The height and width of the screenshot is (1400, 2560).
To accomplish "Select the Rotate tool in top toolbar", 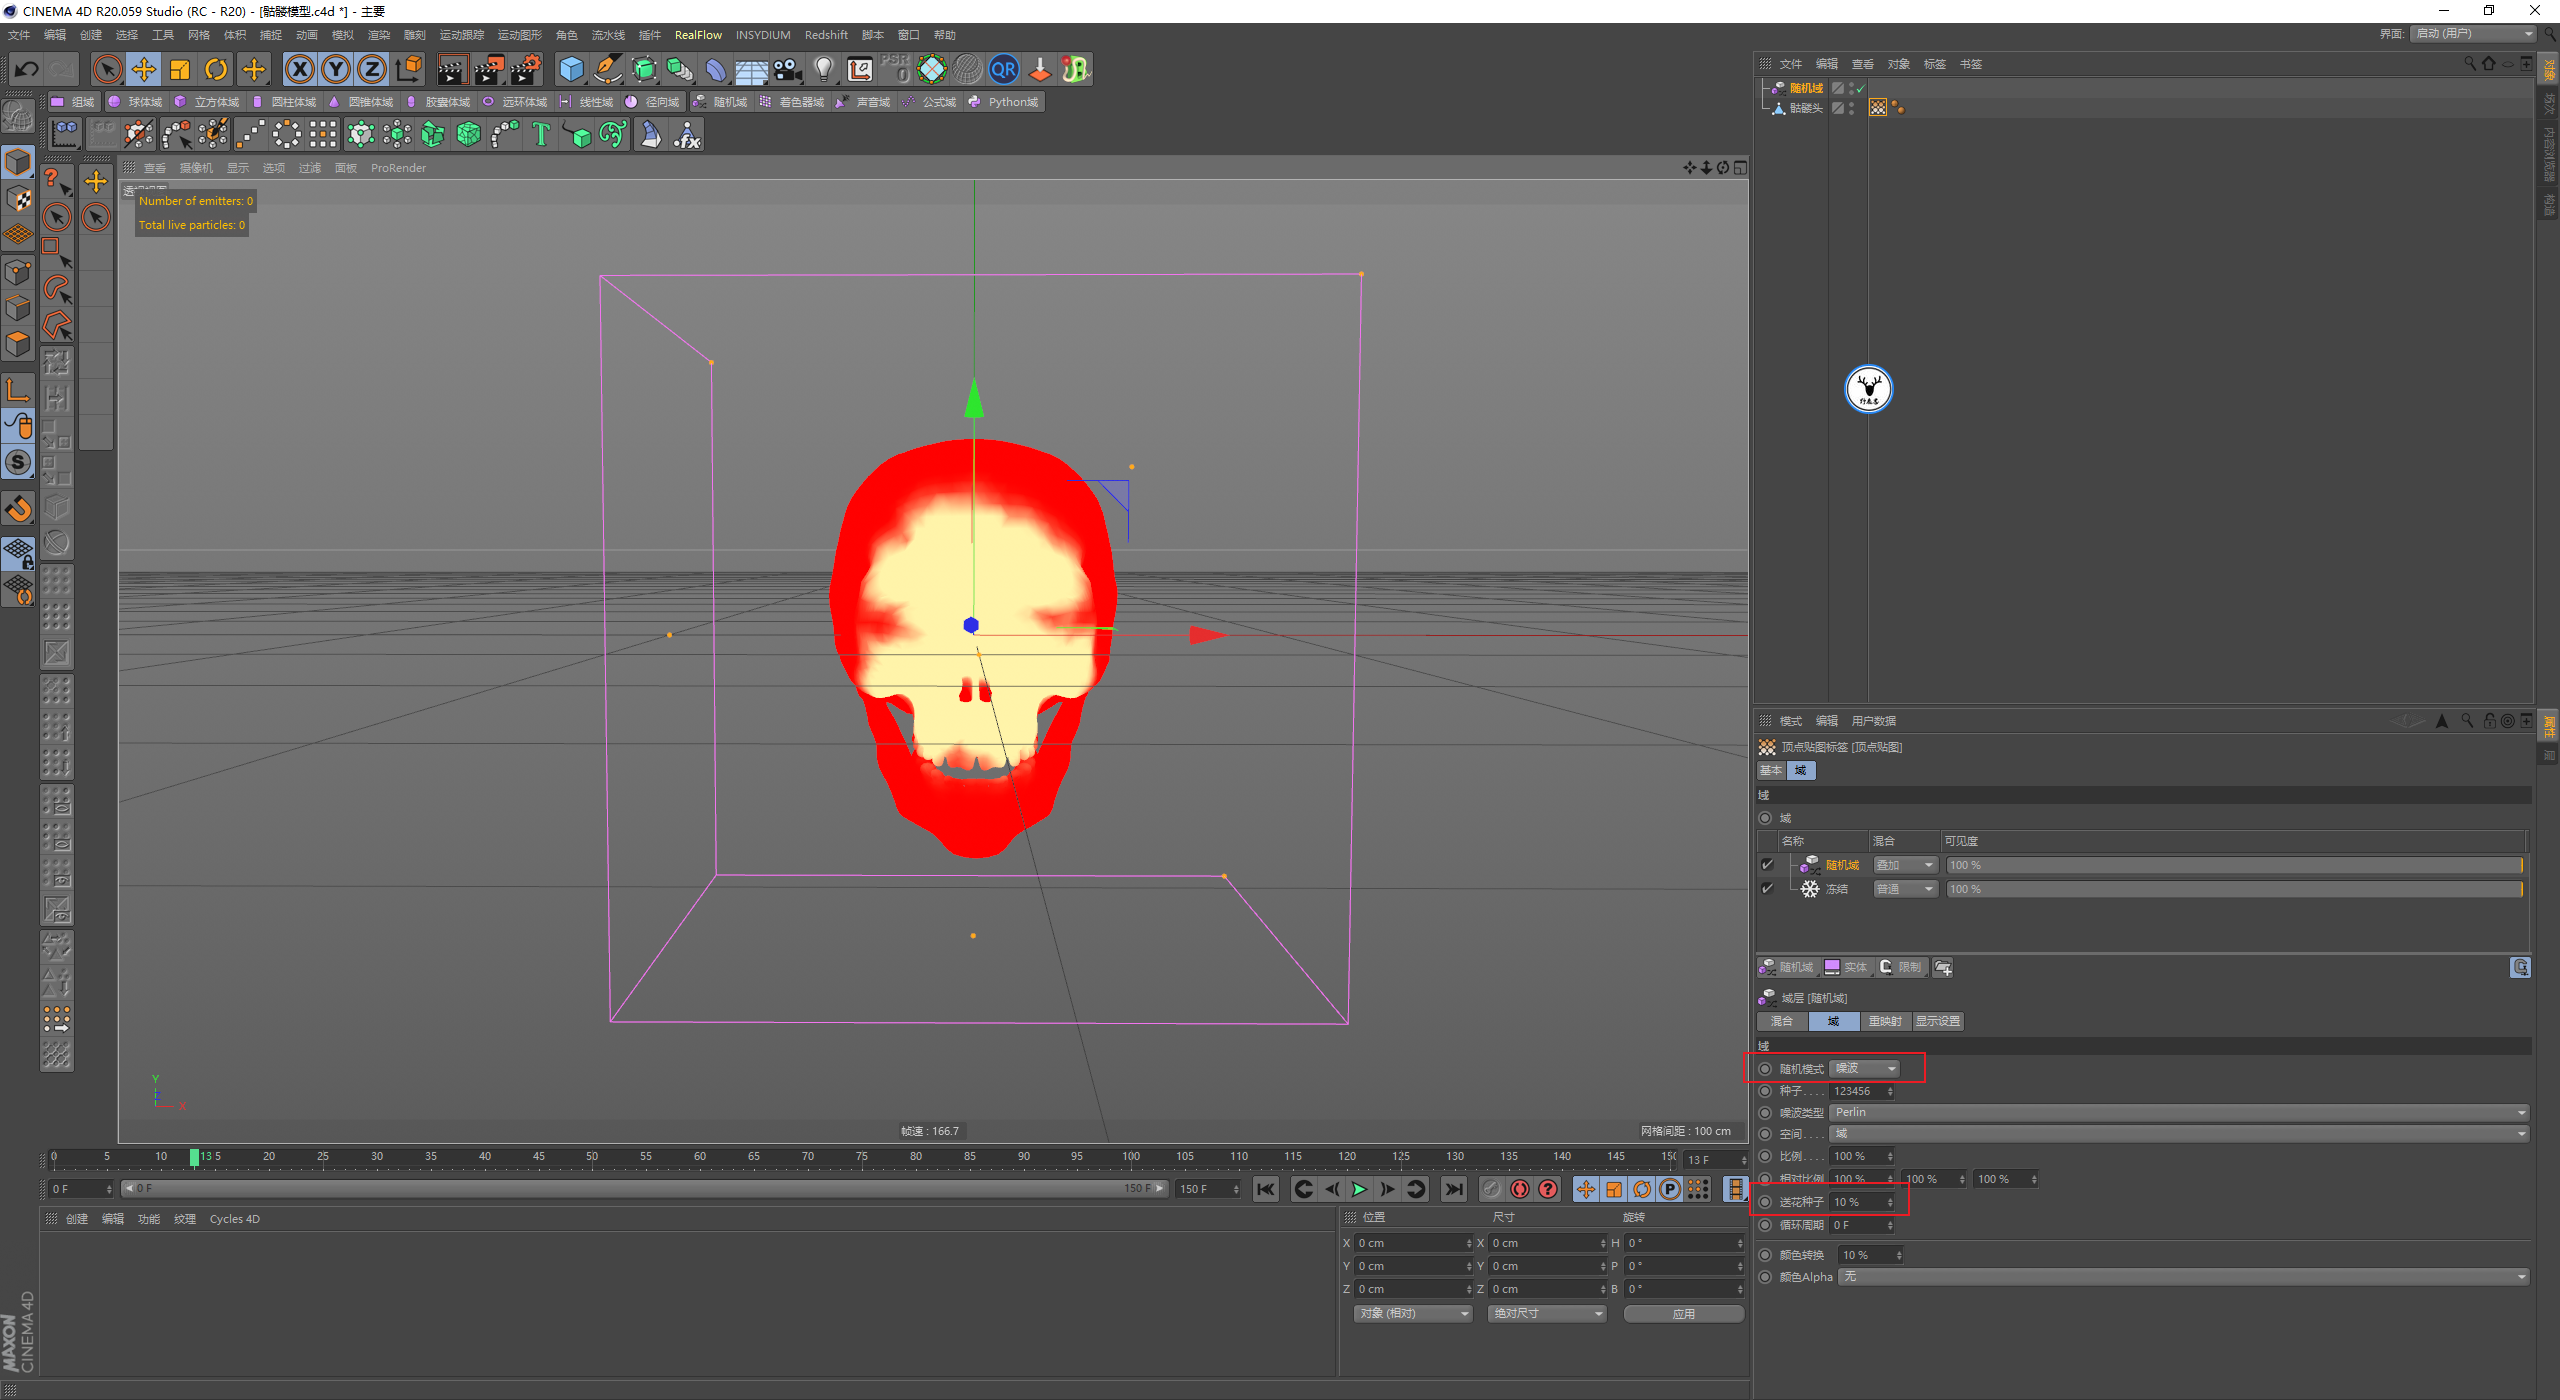I will [216, 69].
